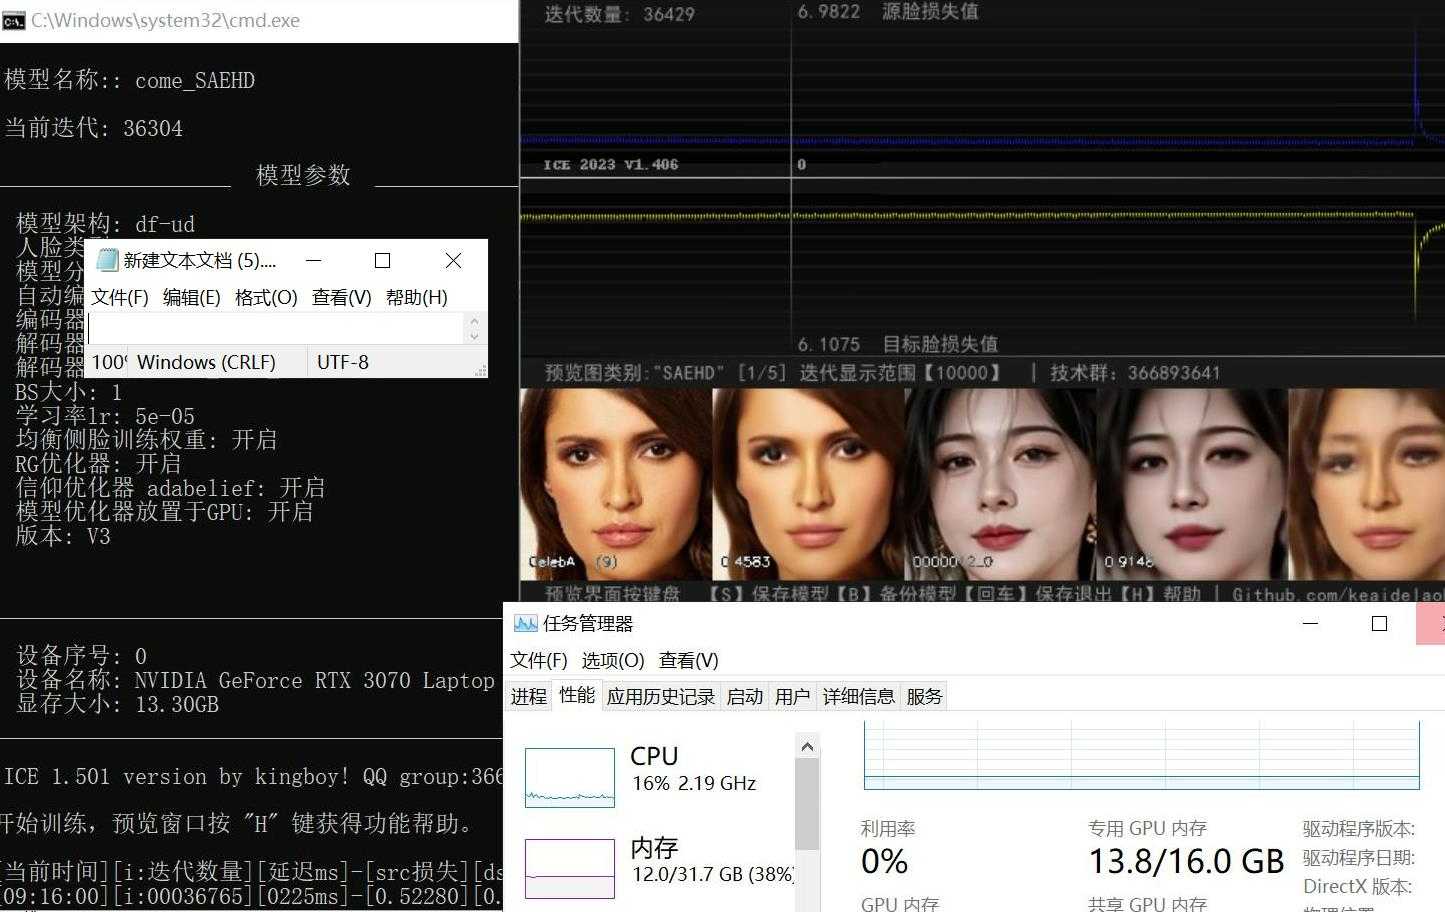The height and width of the screenshot is (912, 1445).
Task: Click the Notepad text editing area
Action: [276, 328]
